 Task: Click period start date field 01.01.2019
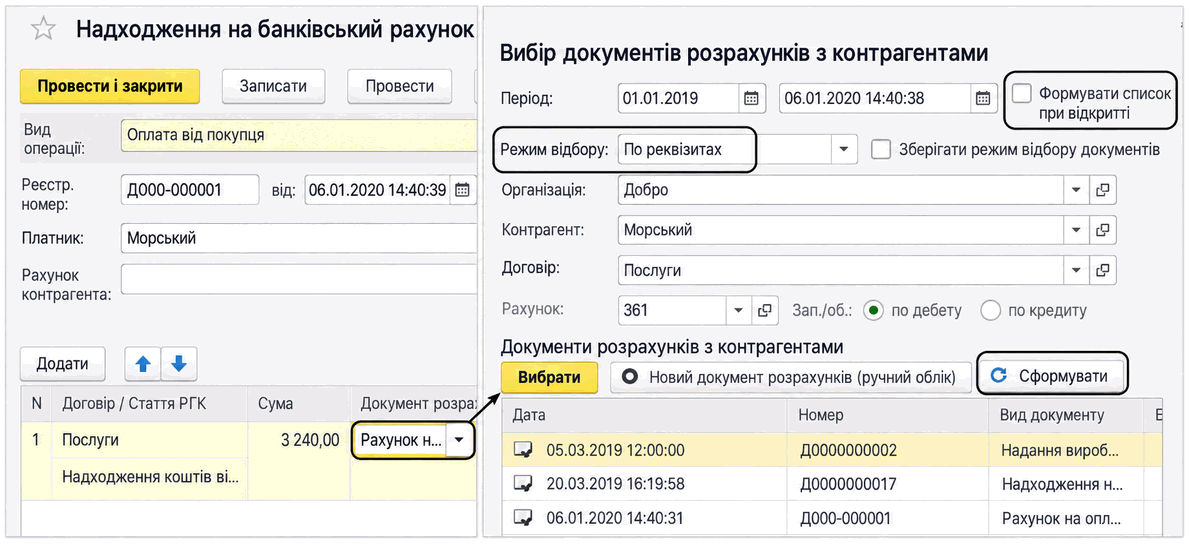coord(679,99)
